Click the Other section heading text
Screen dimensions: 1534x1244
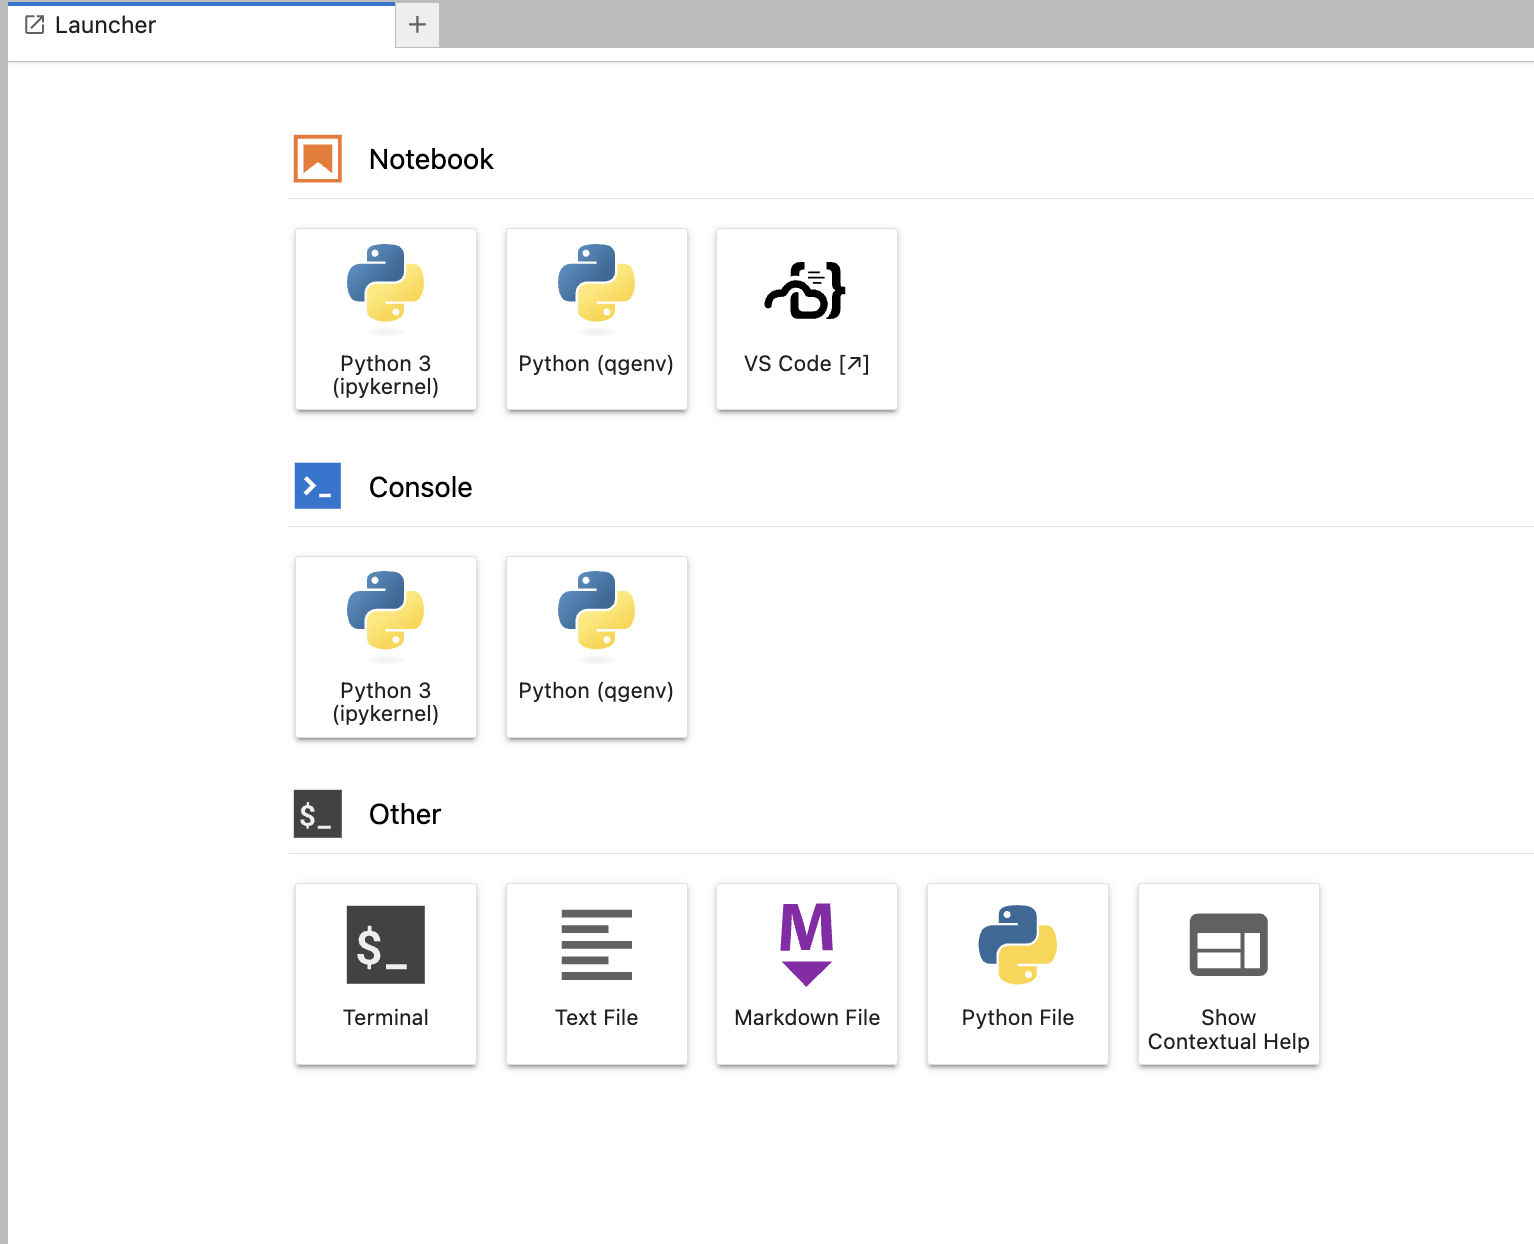click(x=404, y=814)
